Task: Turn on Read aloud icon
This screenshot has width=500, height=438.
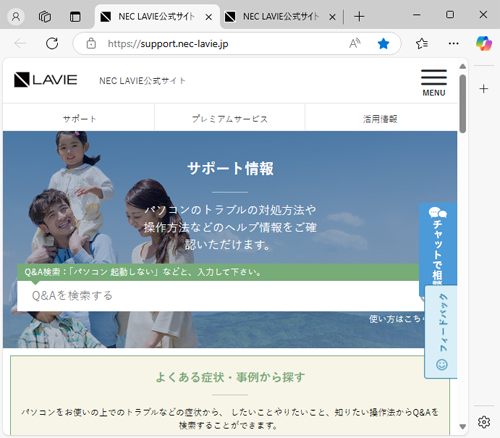Action: point(355,43)
